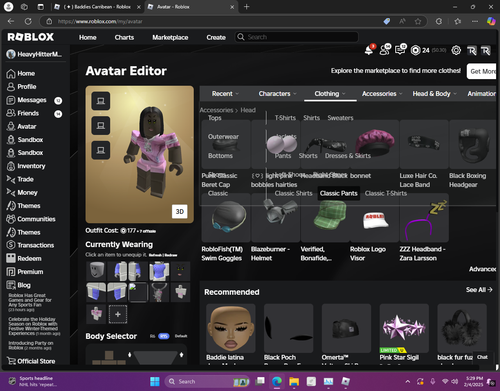The height and width of the screenshot is (391, 500).
Task: Reload the page with the refresh icon
Action: pyautogui.click(x=28, y=21)
